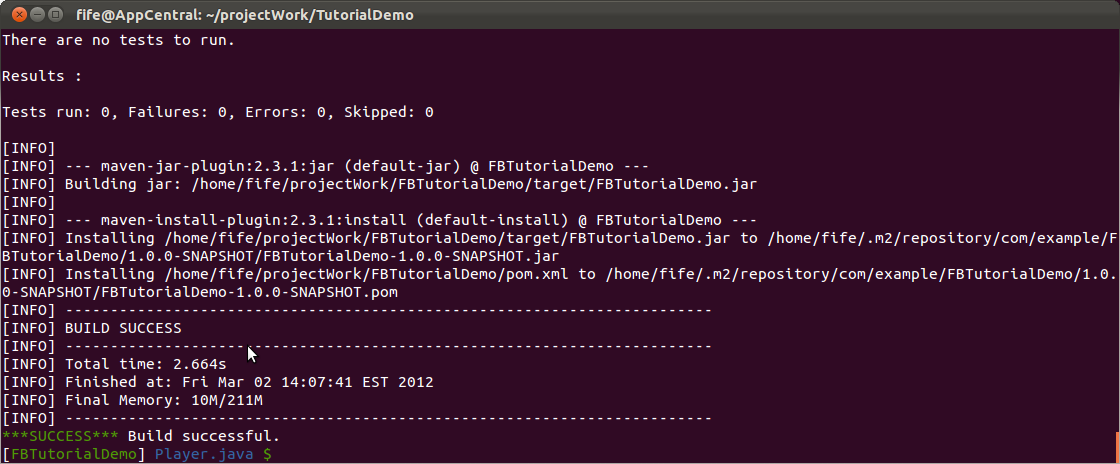Click the Building jar path line
The image size is (1120, 464).
point(379,184)
